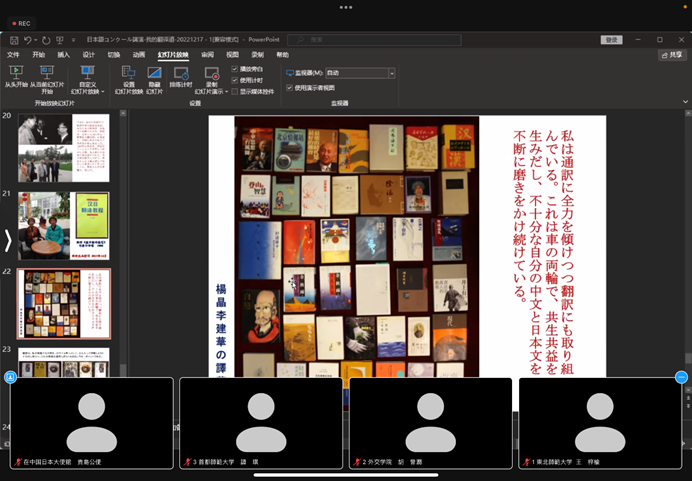Expand the left side panel arrow
The image size is (692, 481).
tap(9, 240)
